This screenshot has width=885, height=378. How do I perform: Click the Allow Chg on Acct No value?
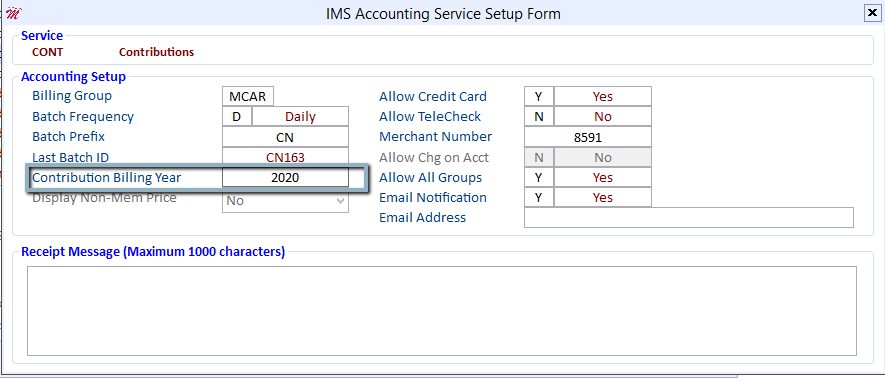603,157
